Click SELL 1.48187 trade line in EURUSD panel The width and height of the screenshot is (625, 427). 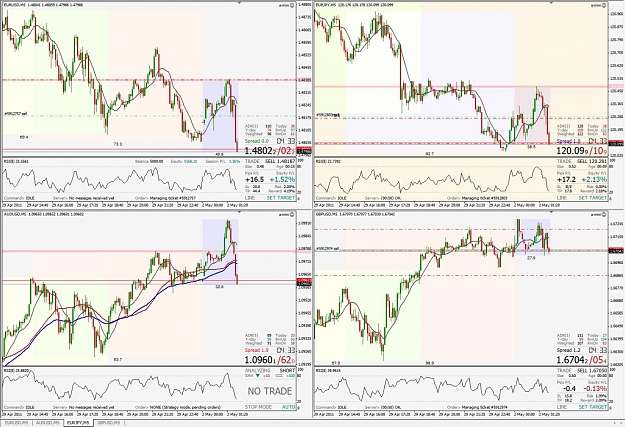(281, 161)
